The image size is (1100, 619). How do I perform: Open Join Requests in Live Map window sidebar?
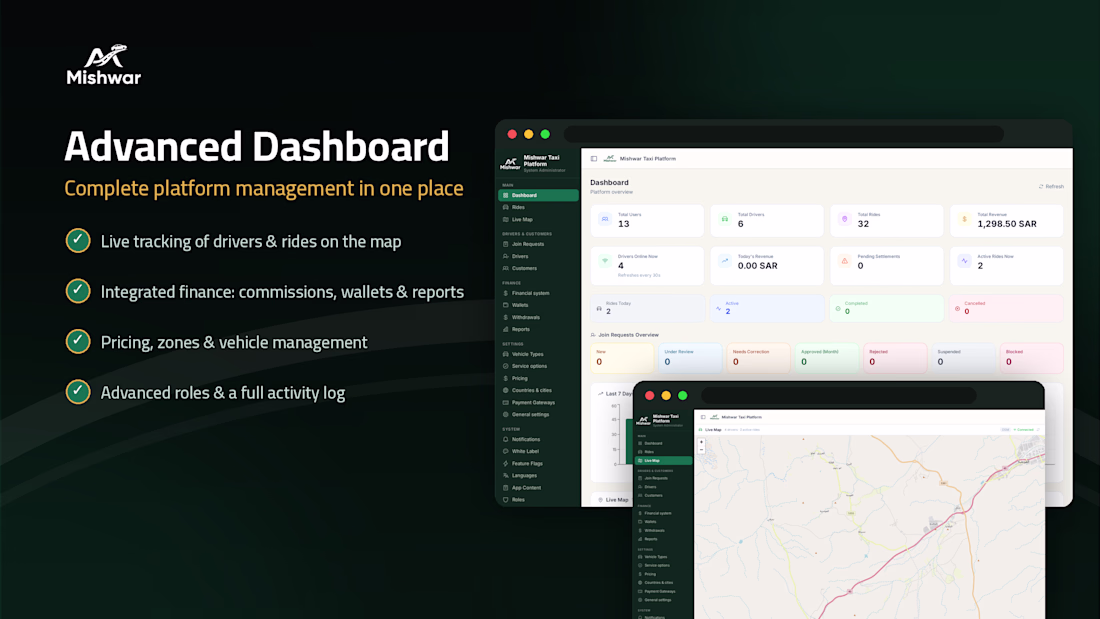click(x=663, y=478)
